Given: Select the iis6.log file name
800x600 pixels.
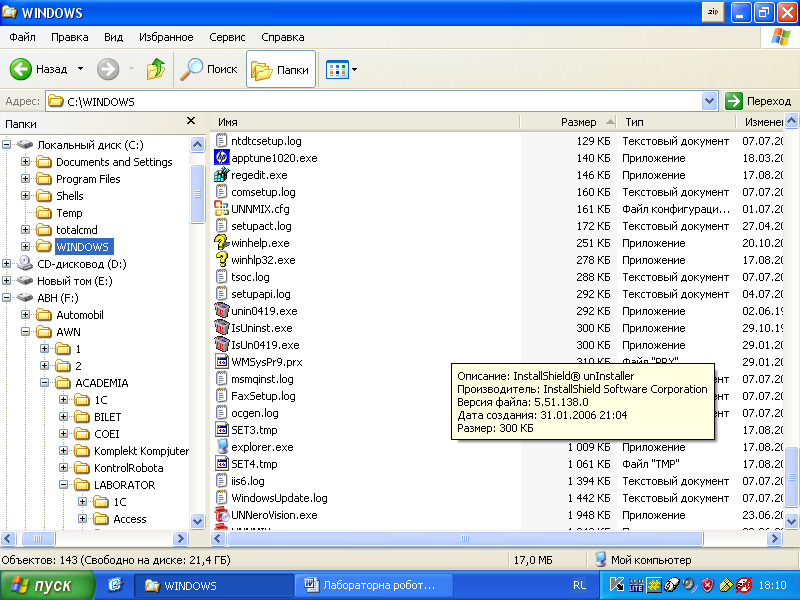Looking at the screenshot, I should (x=247, y=481).
